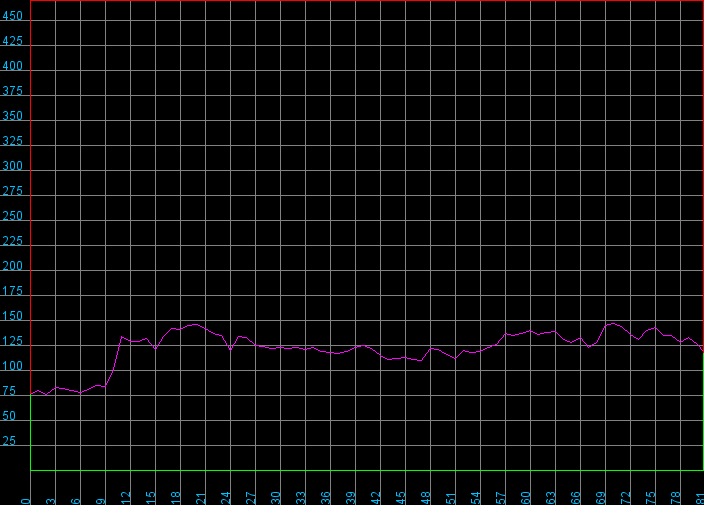Click the 300 vertical axis label

(x=13, y=166)
